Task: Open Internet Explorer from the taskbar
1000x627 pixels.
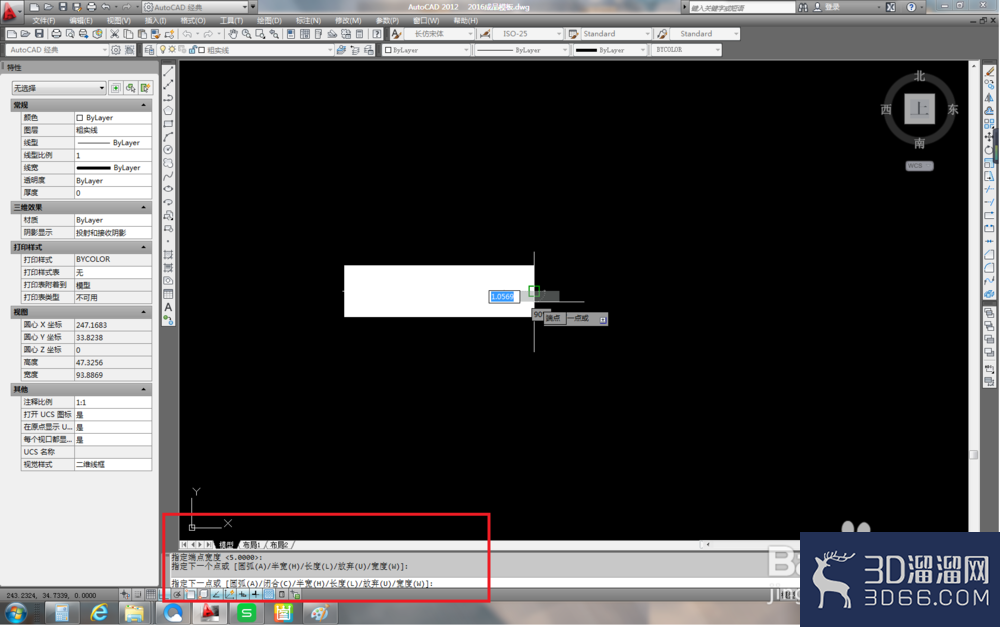Action: 99,614
